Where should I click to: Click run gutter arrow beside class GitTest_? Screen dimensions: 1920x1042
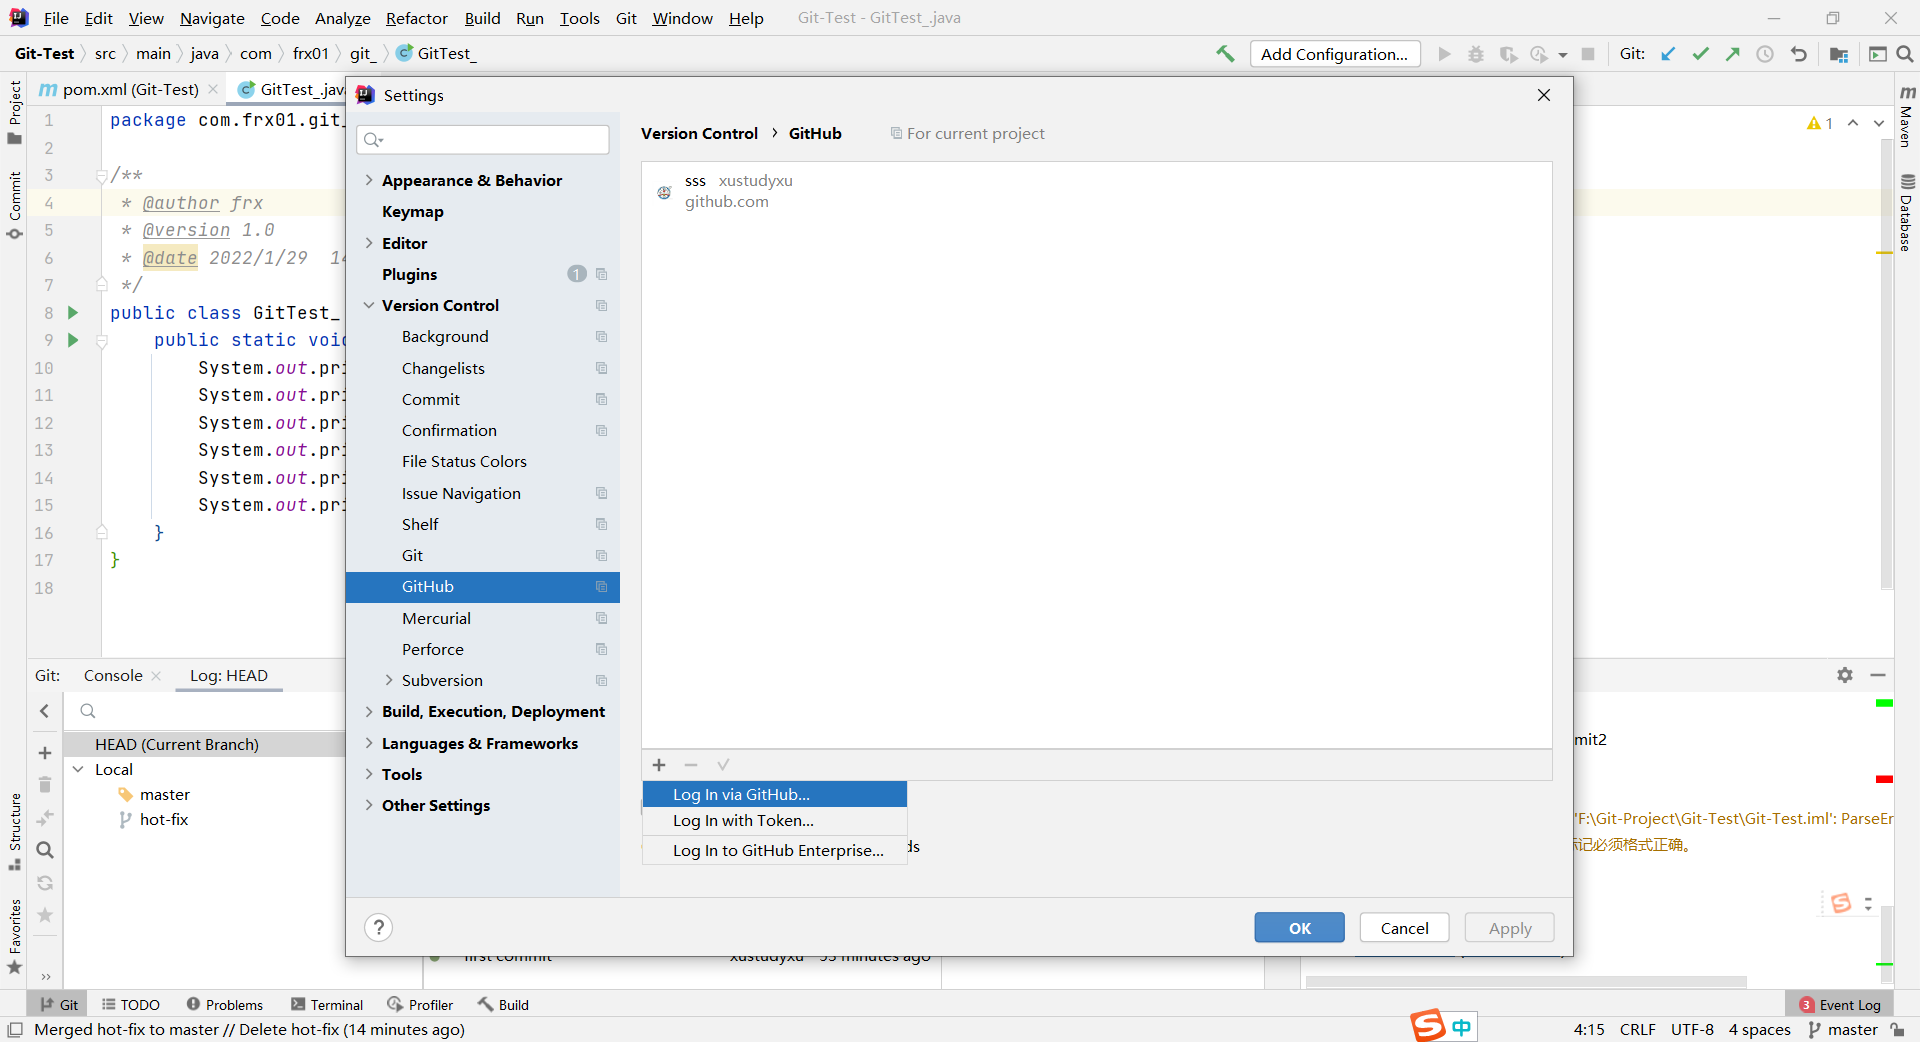[x=73, y=313]
